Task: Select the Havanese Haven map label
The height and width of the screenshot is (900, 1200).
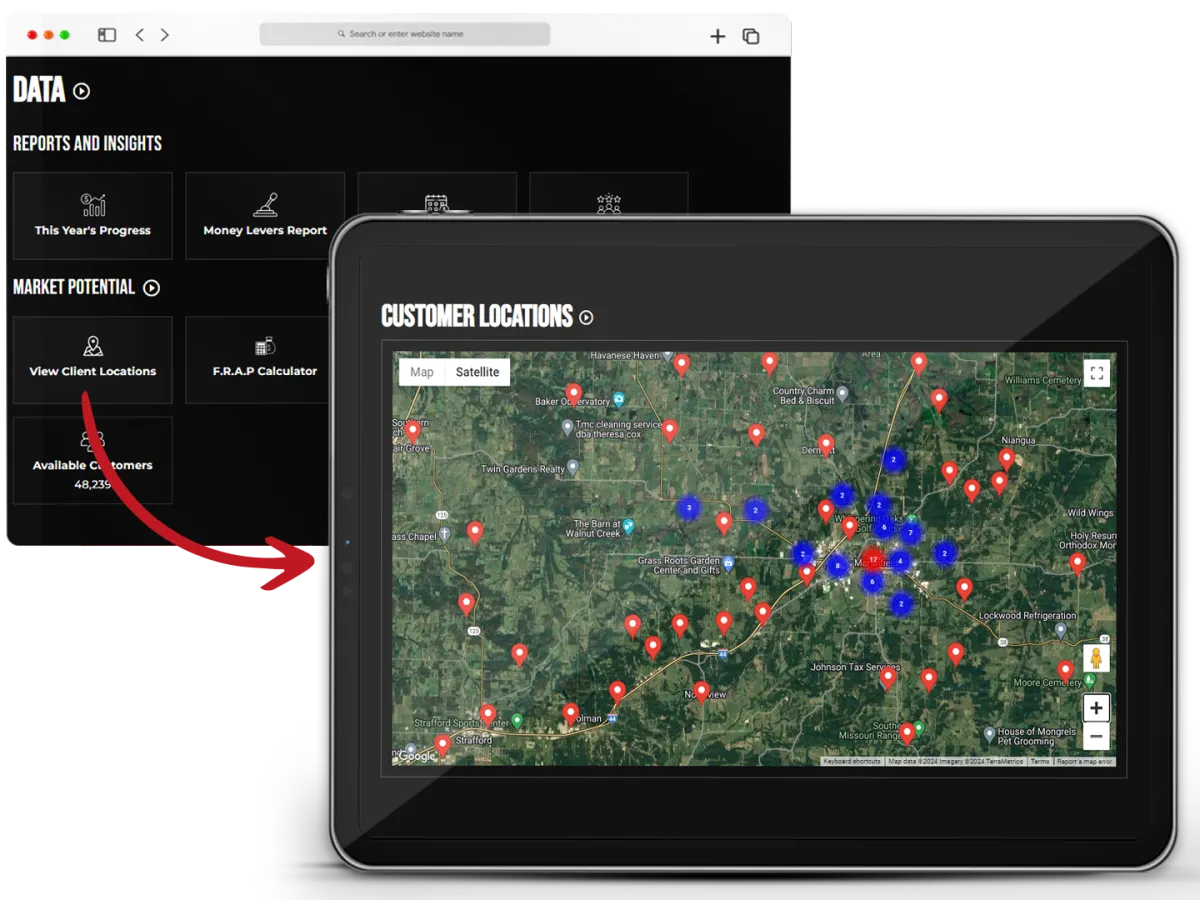Action: (x=625, y=356)
